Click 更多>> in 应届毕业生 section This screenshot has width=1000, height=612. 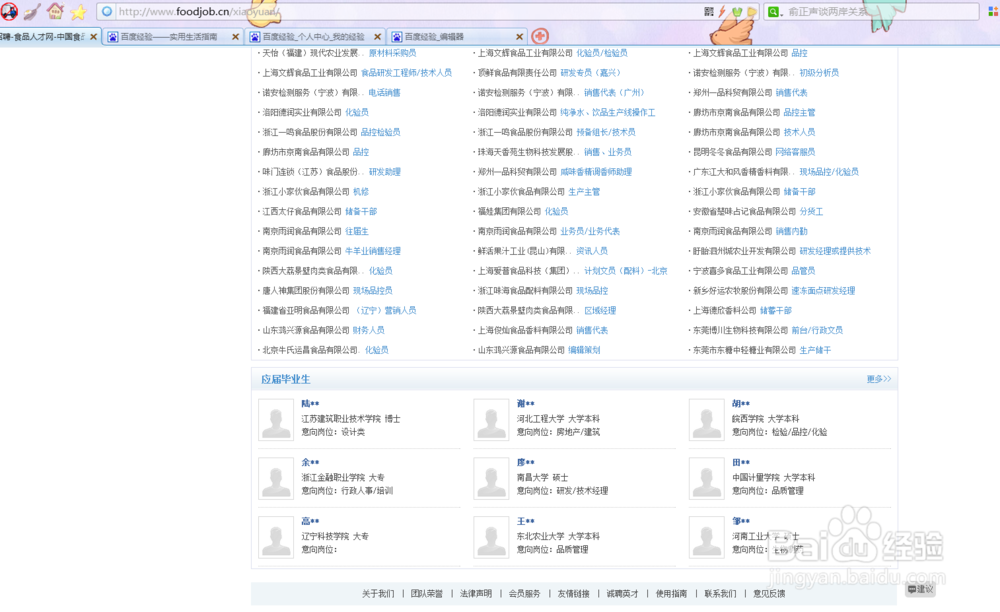(x=879, y=379)
